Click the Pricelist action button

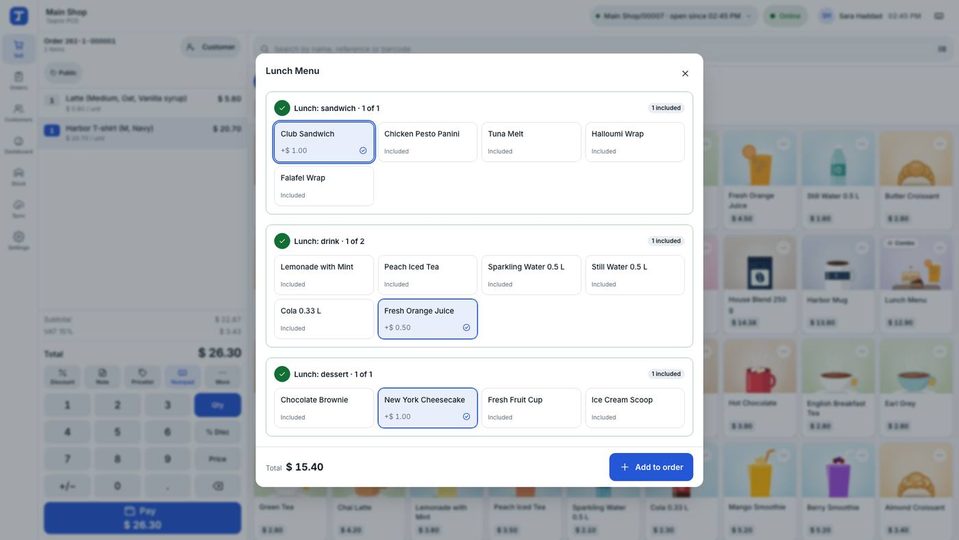click(x=143, y=376)
